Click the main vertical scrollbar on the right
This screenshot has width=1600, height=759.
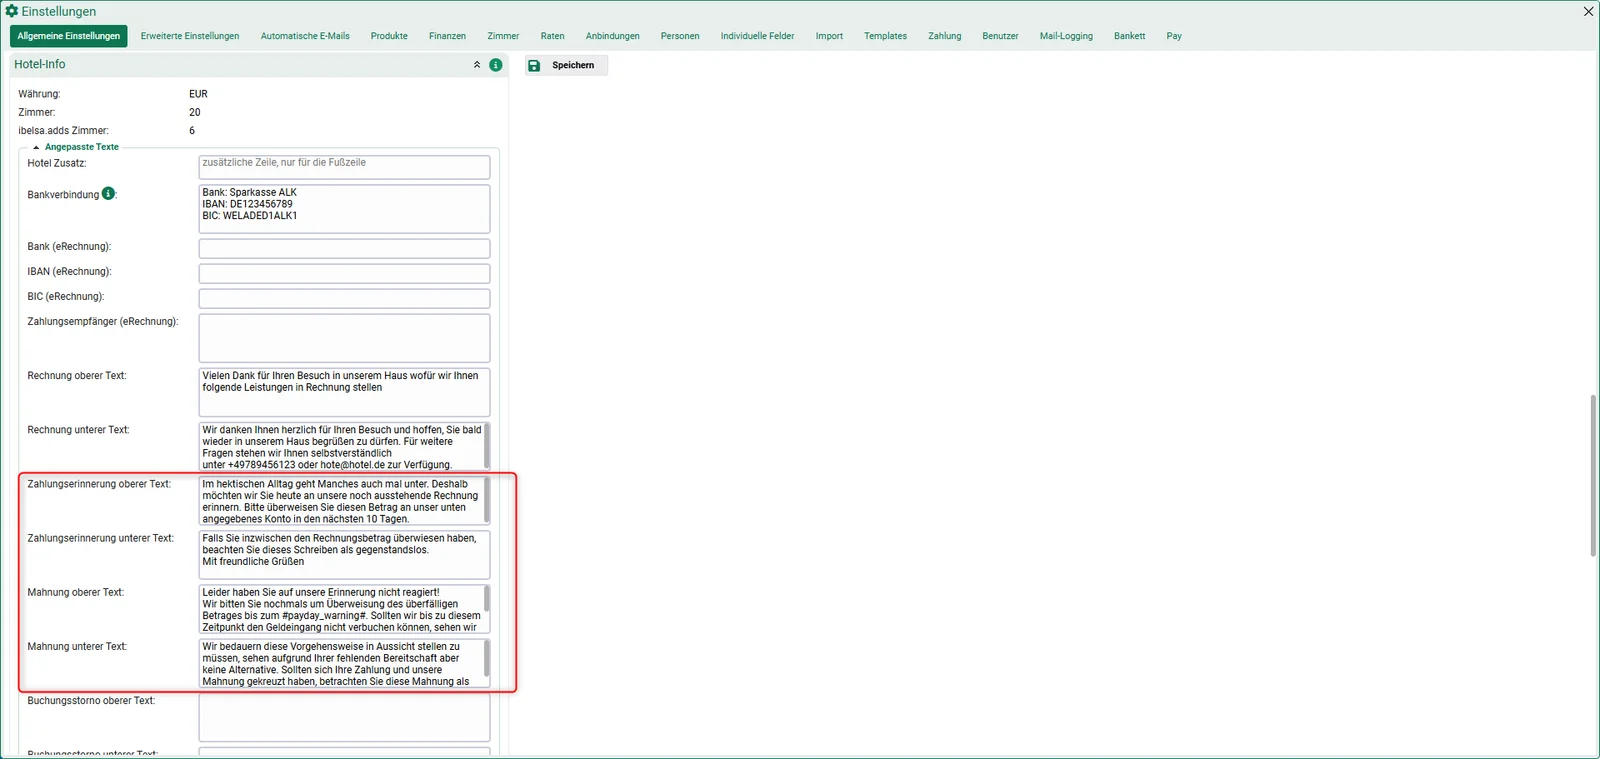(x=1593, y=476)
